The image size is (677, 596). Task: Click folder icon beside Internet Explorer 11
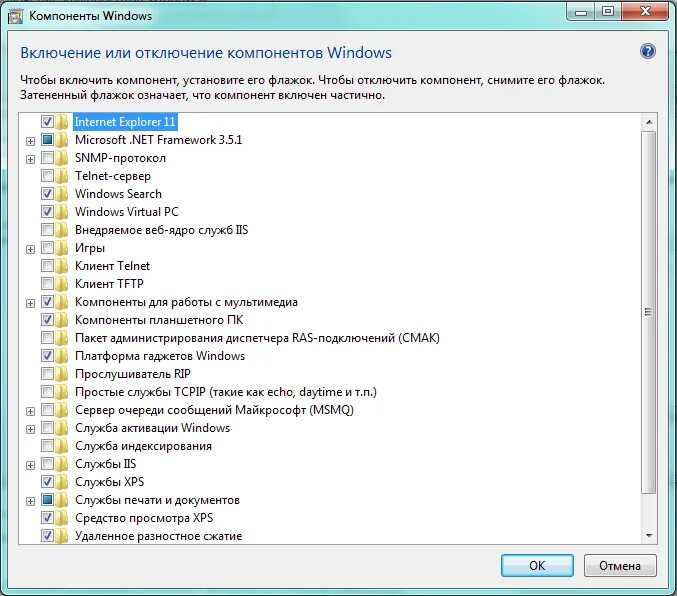(x=62, y=122)
